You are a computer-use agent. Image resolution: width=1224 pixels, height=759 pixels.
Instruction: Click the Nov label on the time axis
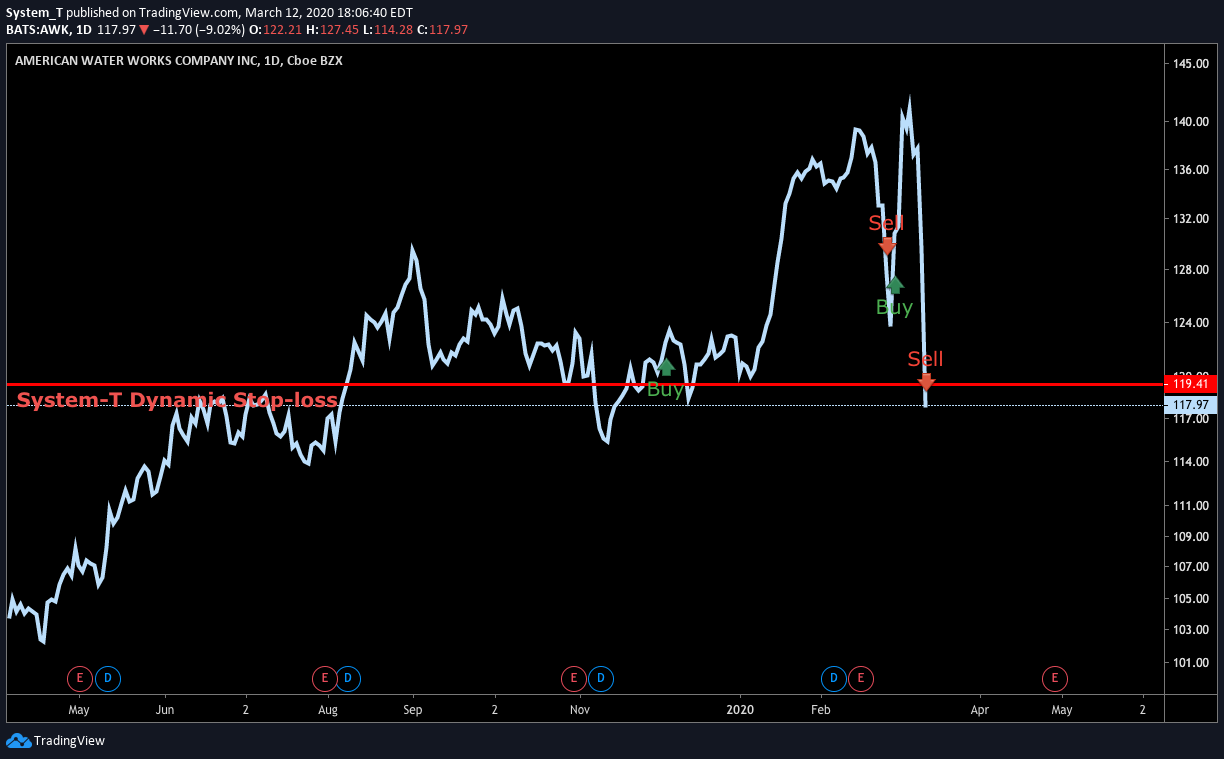[x=579, y=710]
